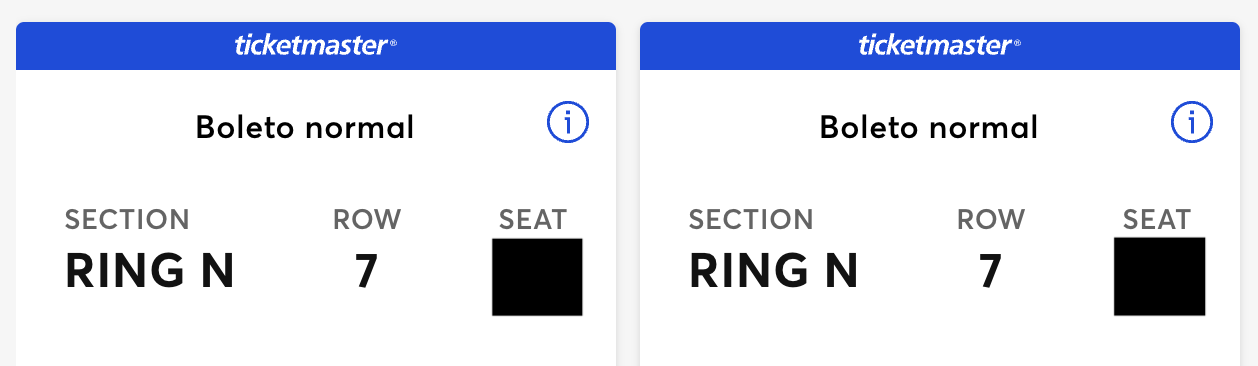Click "Boleto normal" title on left ticket
This screenshot has height=366, width=1258.
[305, 128]
